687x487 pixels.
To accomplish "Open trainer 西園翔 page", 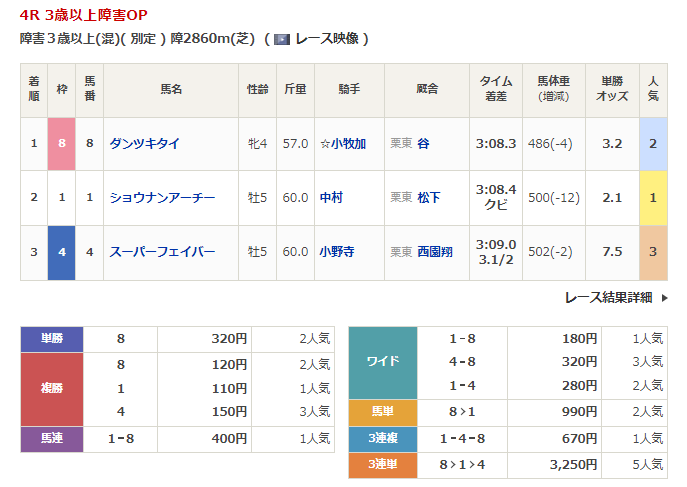I will click(435, 252).
